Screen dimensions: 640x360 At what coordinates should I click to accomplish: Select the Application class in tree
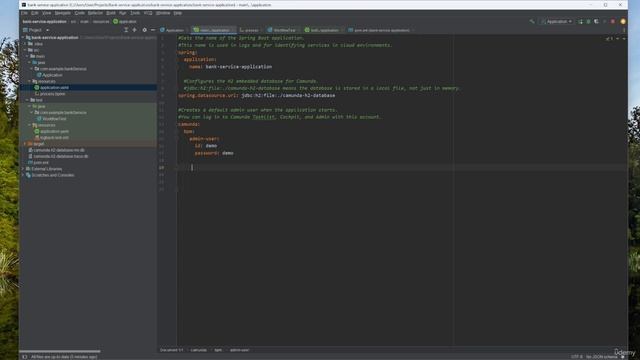[52, 75]
